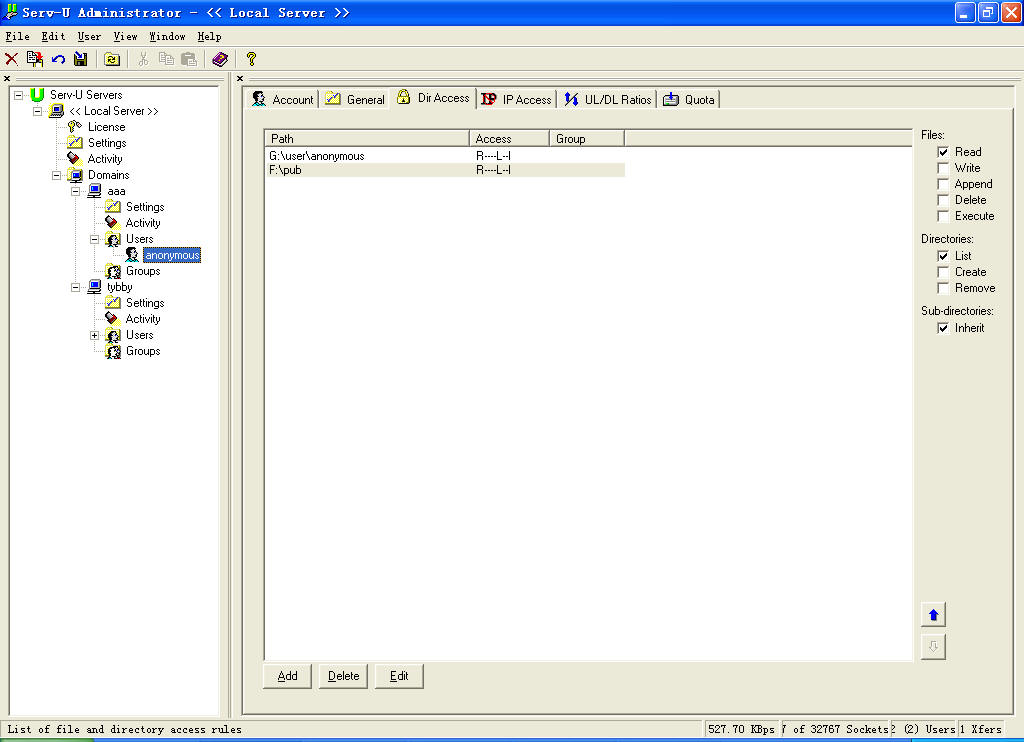Click the copy-document toolbar icon
The width and height of the screenshot is (1024, 742).
pyautogui.click(x=35, y=60)
